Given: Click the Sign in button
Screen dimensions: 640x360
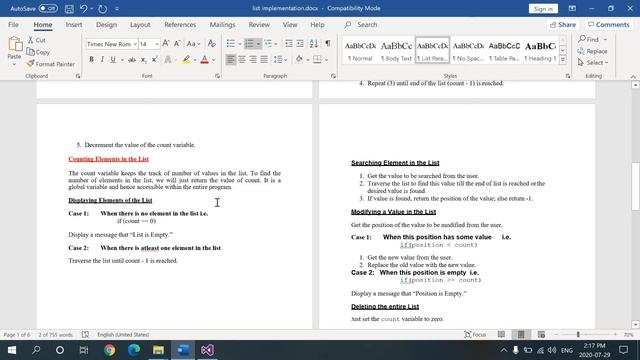Looking at the screenshot, I should tap(543, 9).
